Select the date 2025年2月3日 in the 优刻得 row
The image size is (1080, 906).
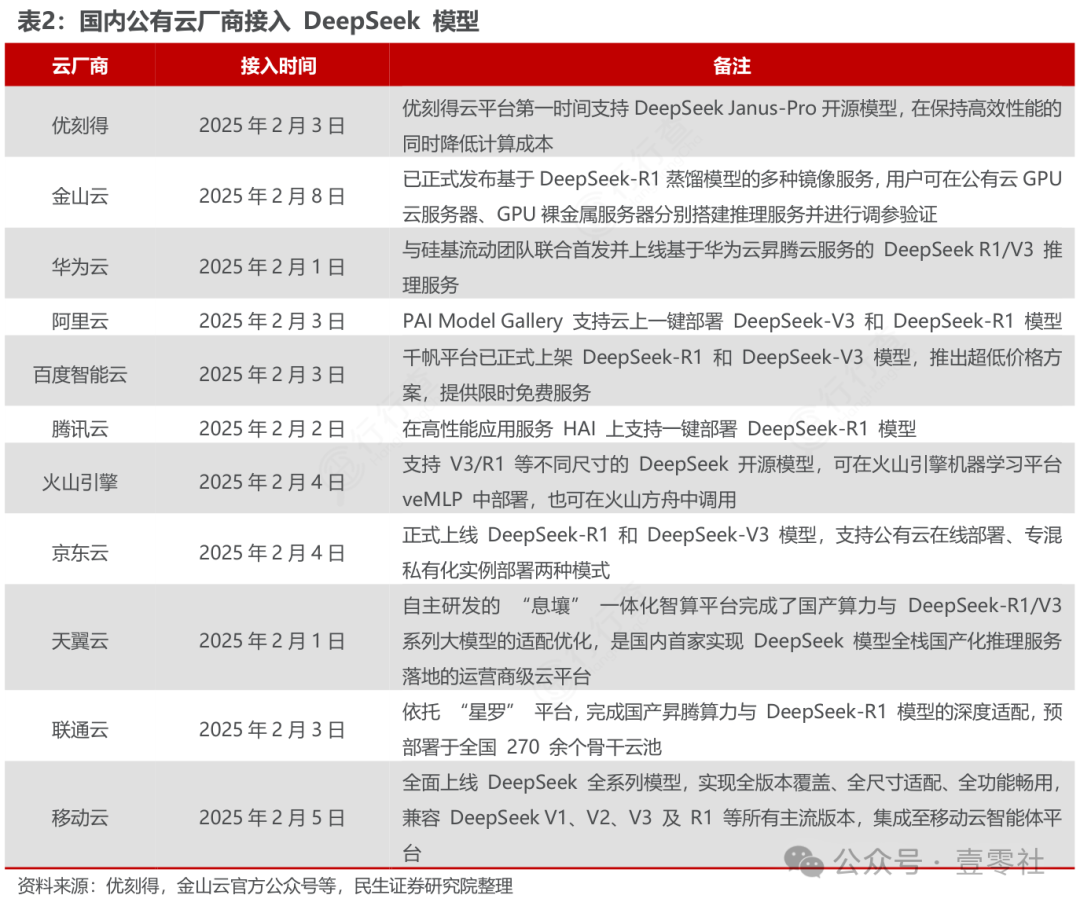pos(272,125)
